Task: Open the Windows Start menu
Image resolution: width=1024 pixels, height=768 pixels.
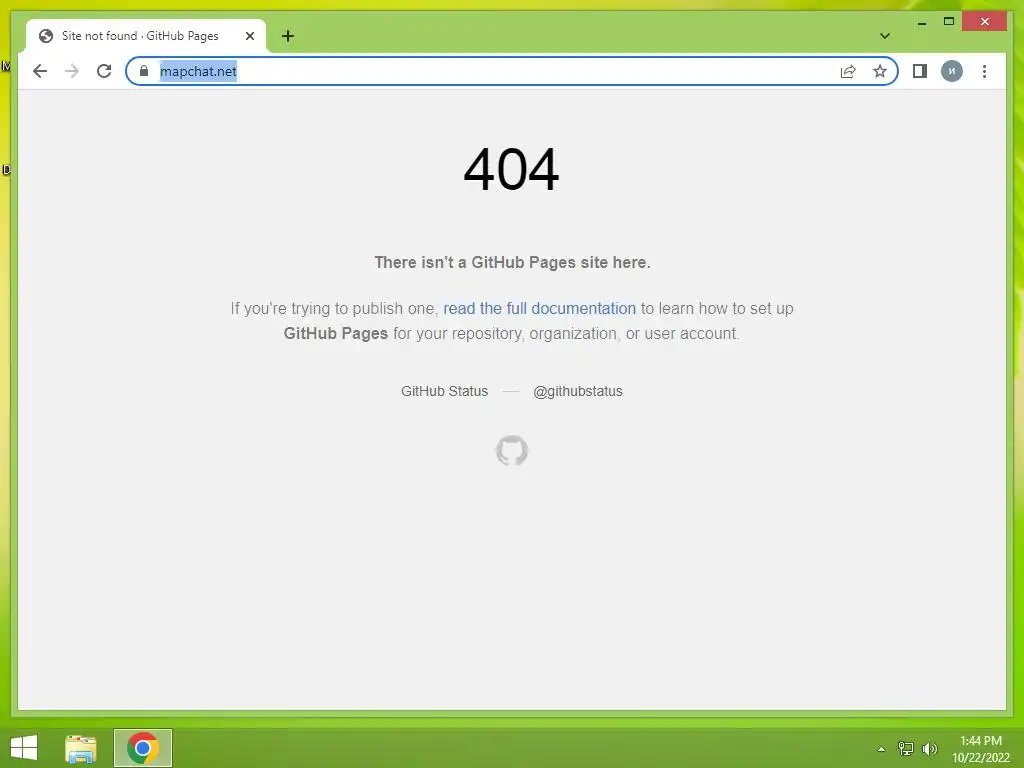Action: pyautogui.click(x=24, y=748)
